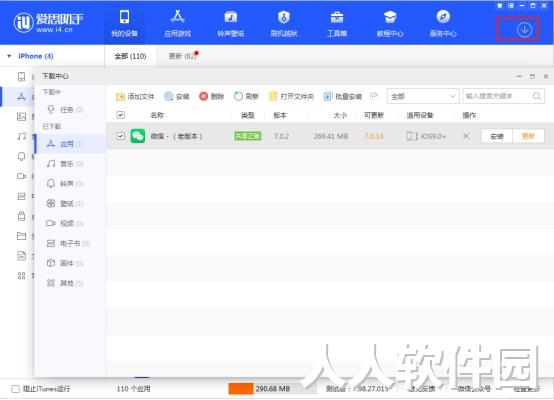This screenshot has width=554, height=400.
Task: Click the green WeChat app icon
Action: tap(138, 136)
